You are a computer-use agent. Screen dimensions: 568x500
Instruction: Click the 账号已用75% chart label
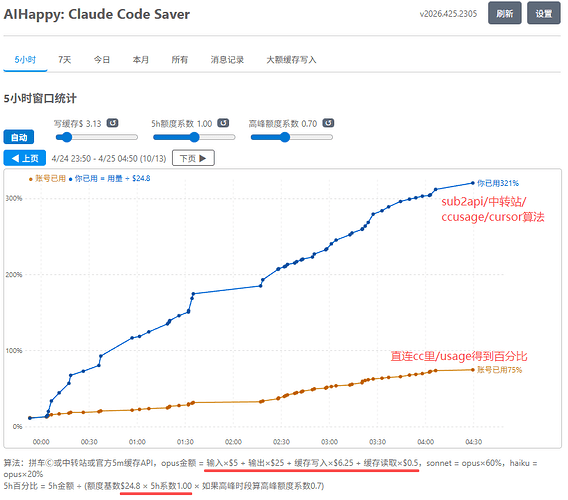[x=500, y=370]
